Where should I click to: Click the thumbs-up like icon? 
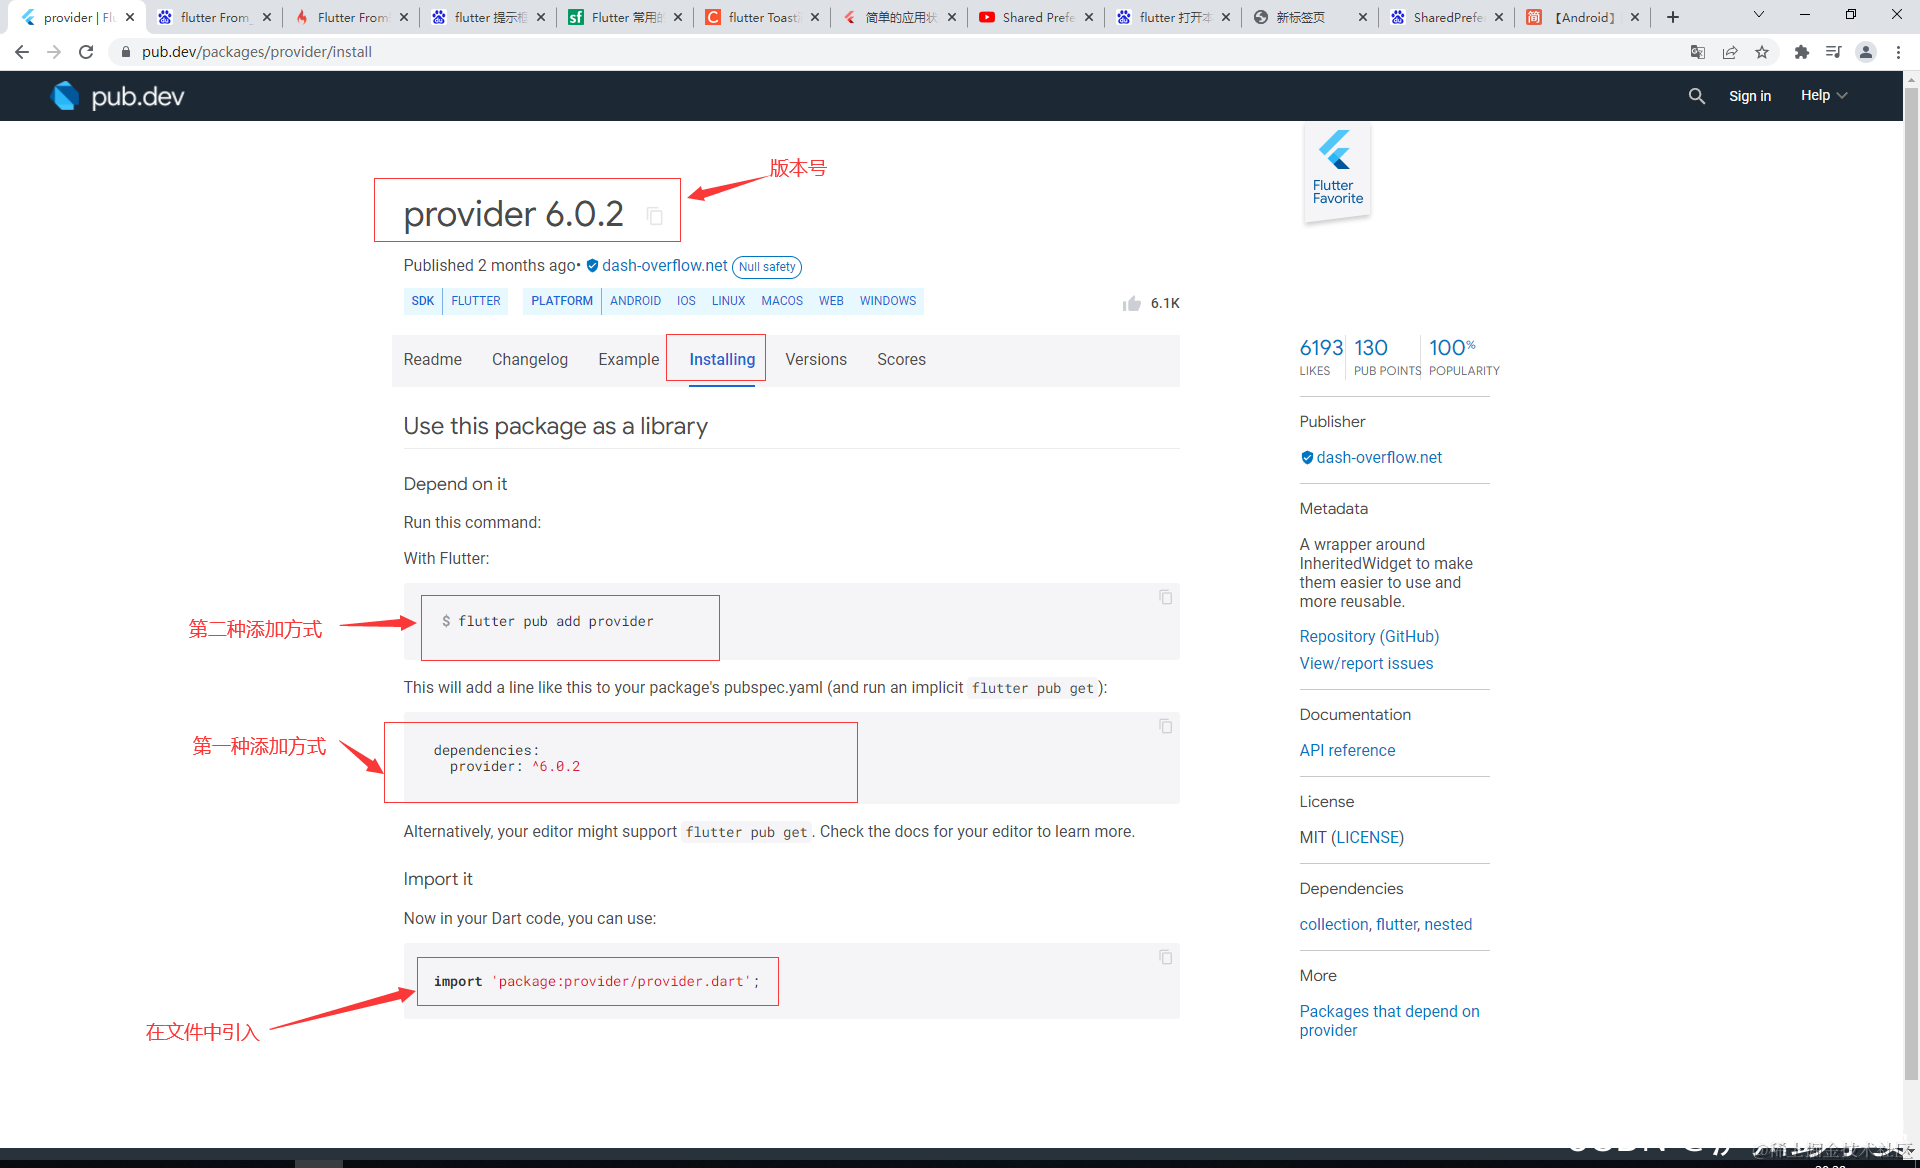(x=1131, y=303)
